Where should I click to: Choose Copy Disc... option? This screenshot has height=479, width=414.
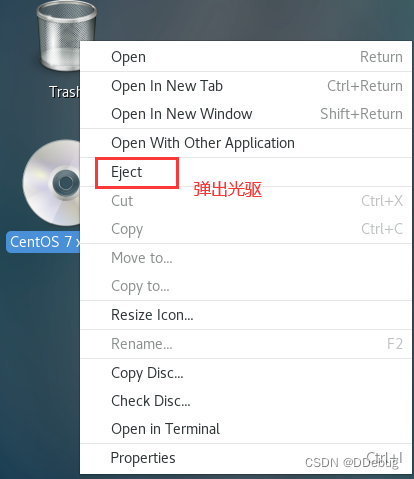click(x=246, y=373)
